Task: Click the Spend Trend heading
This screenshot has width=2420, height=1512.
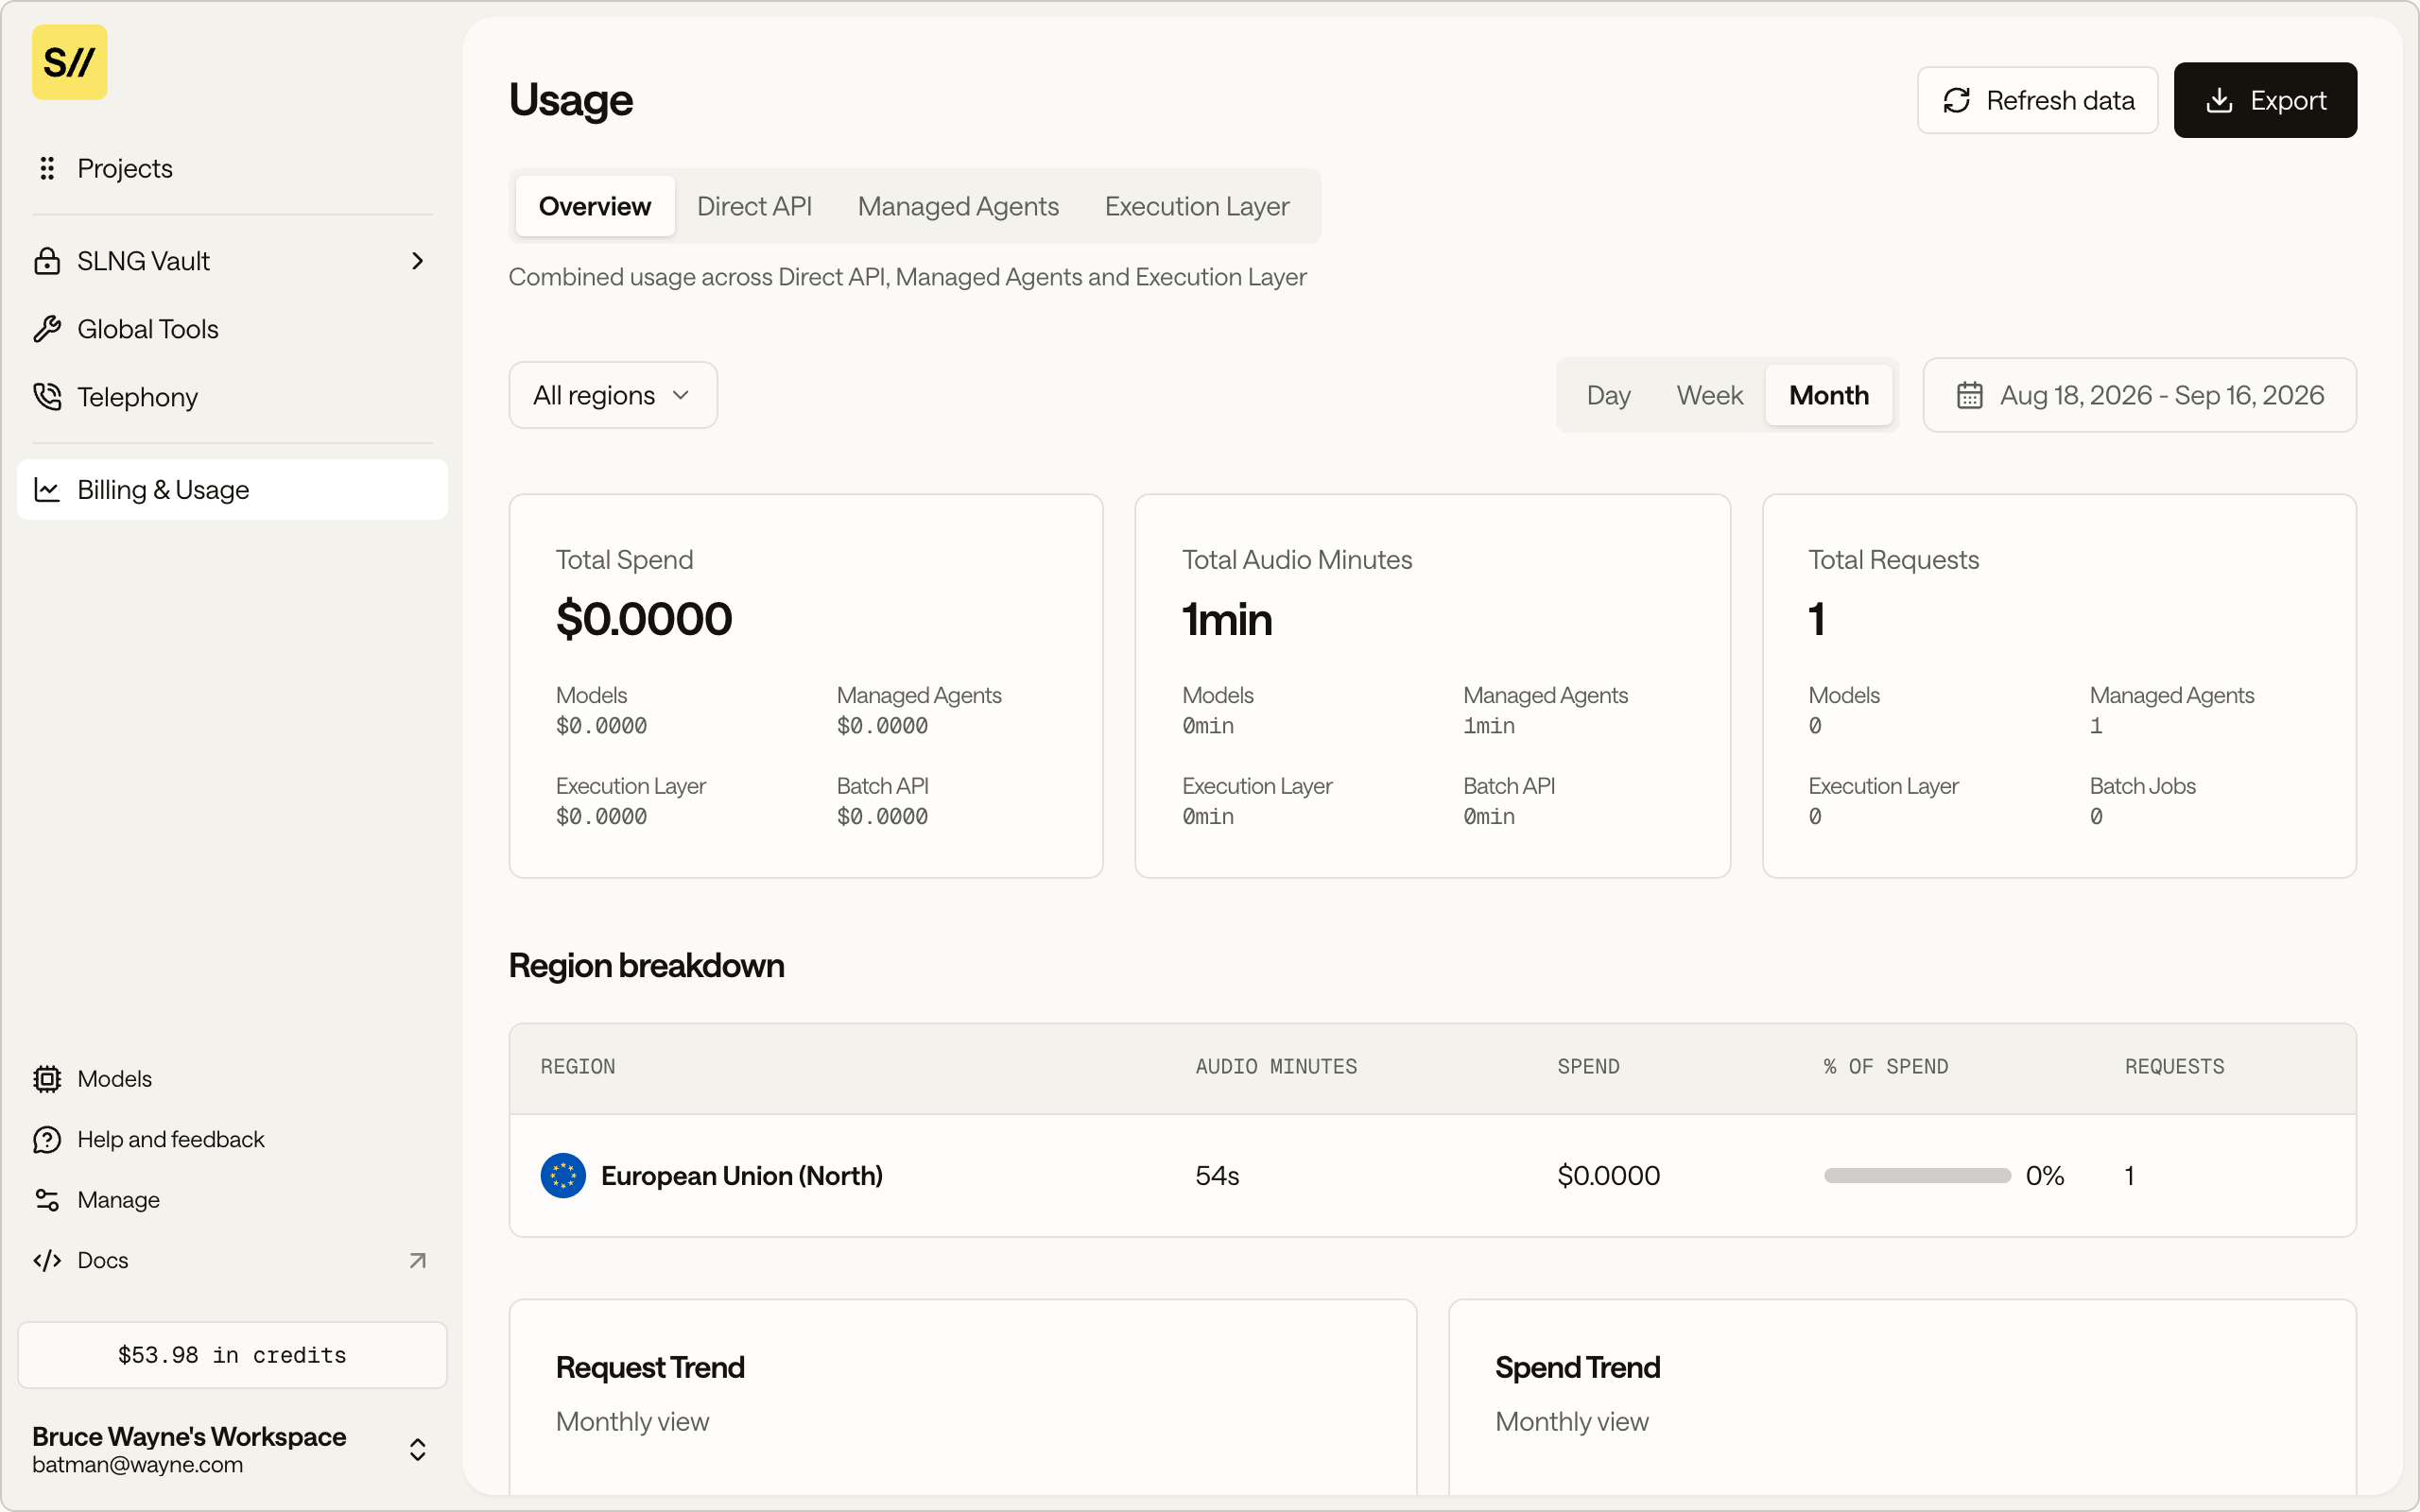Action: (x=1577, y=1367)
